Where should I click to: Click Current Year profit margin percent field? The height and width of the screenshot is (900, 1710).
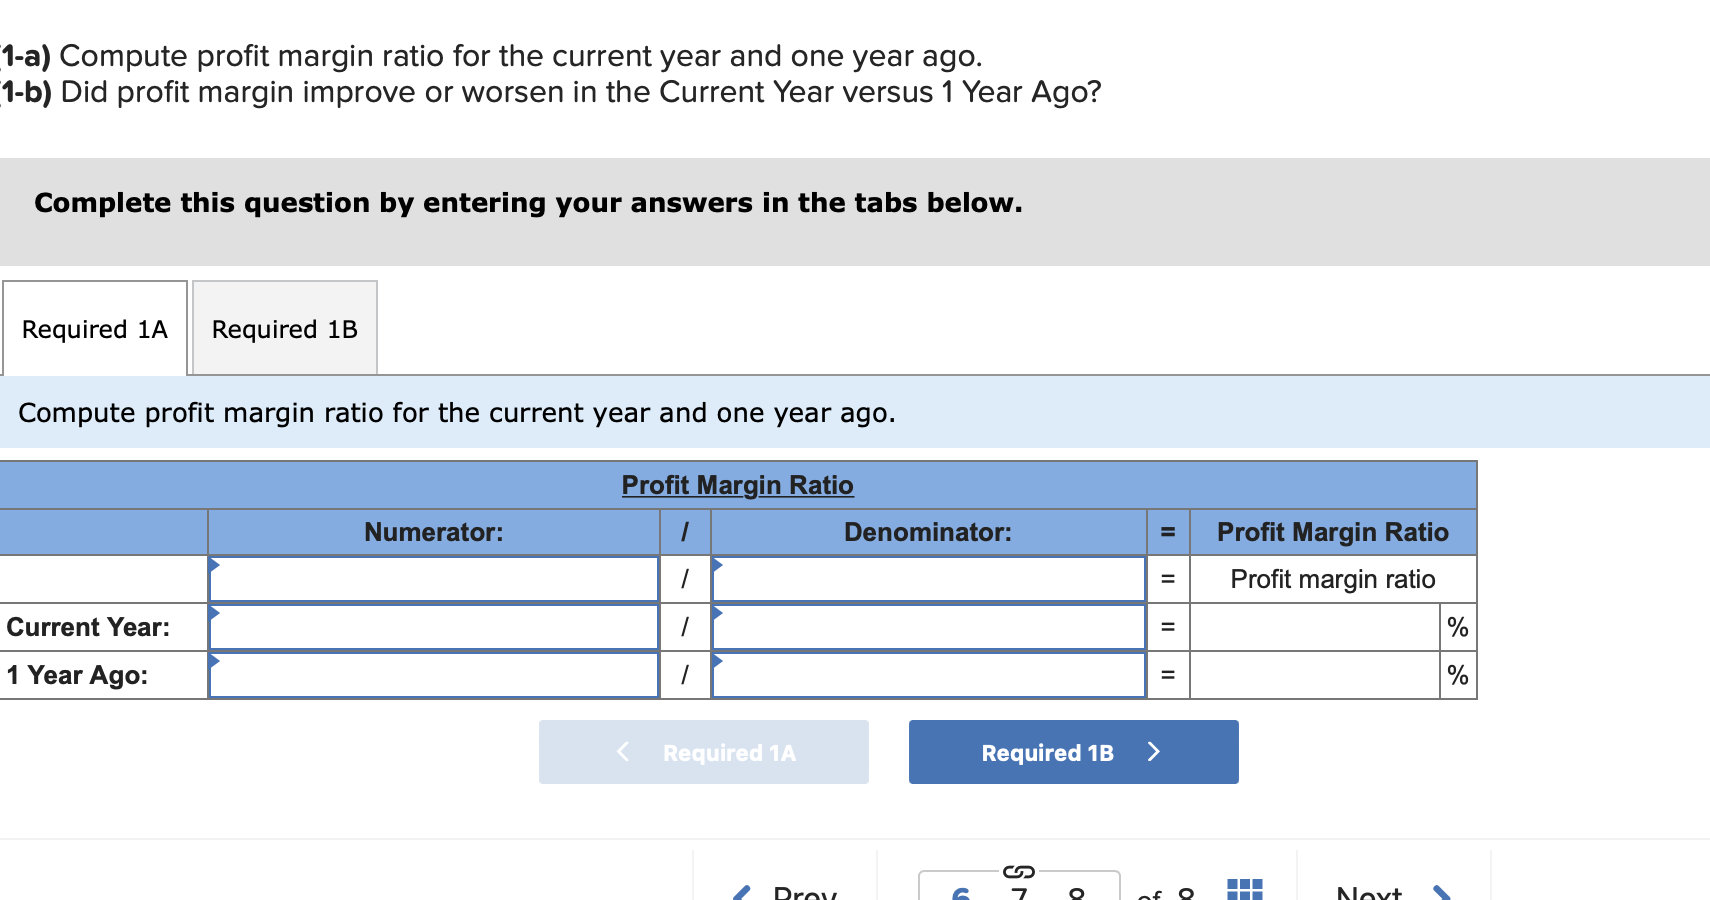pos(1315,627)
